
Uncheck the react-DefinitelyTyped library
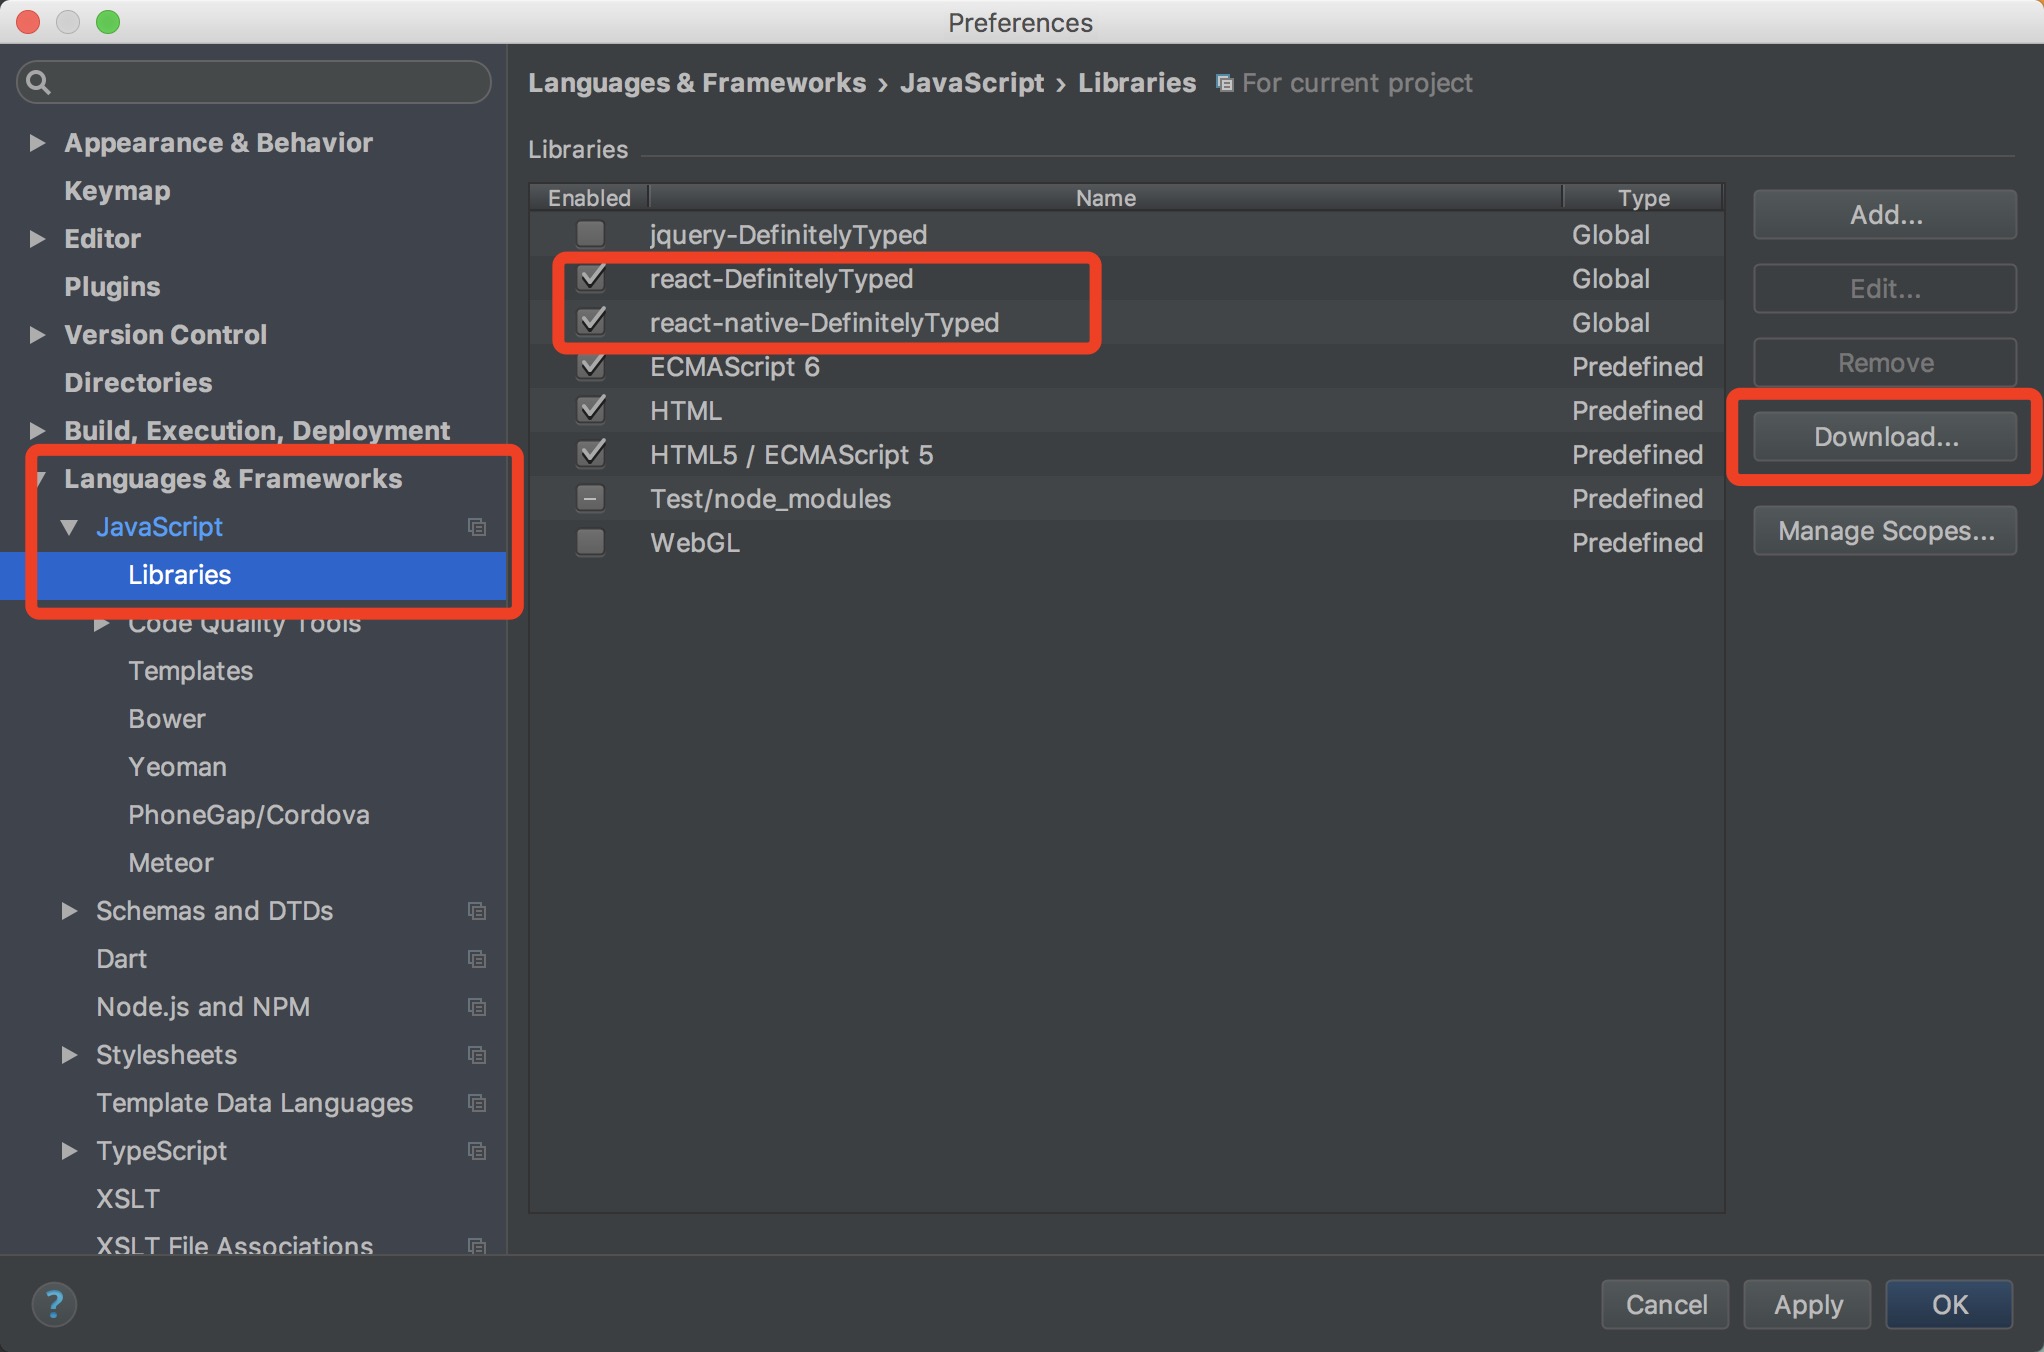tap(591, 278)
